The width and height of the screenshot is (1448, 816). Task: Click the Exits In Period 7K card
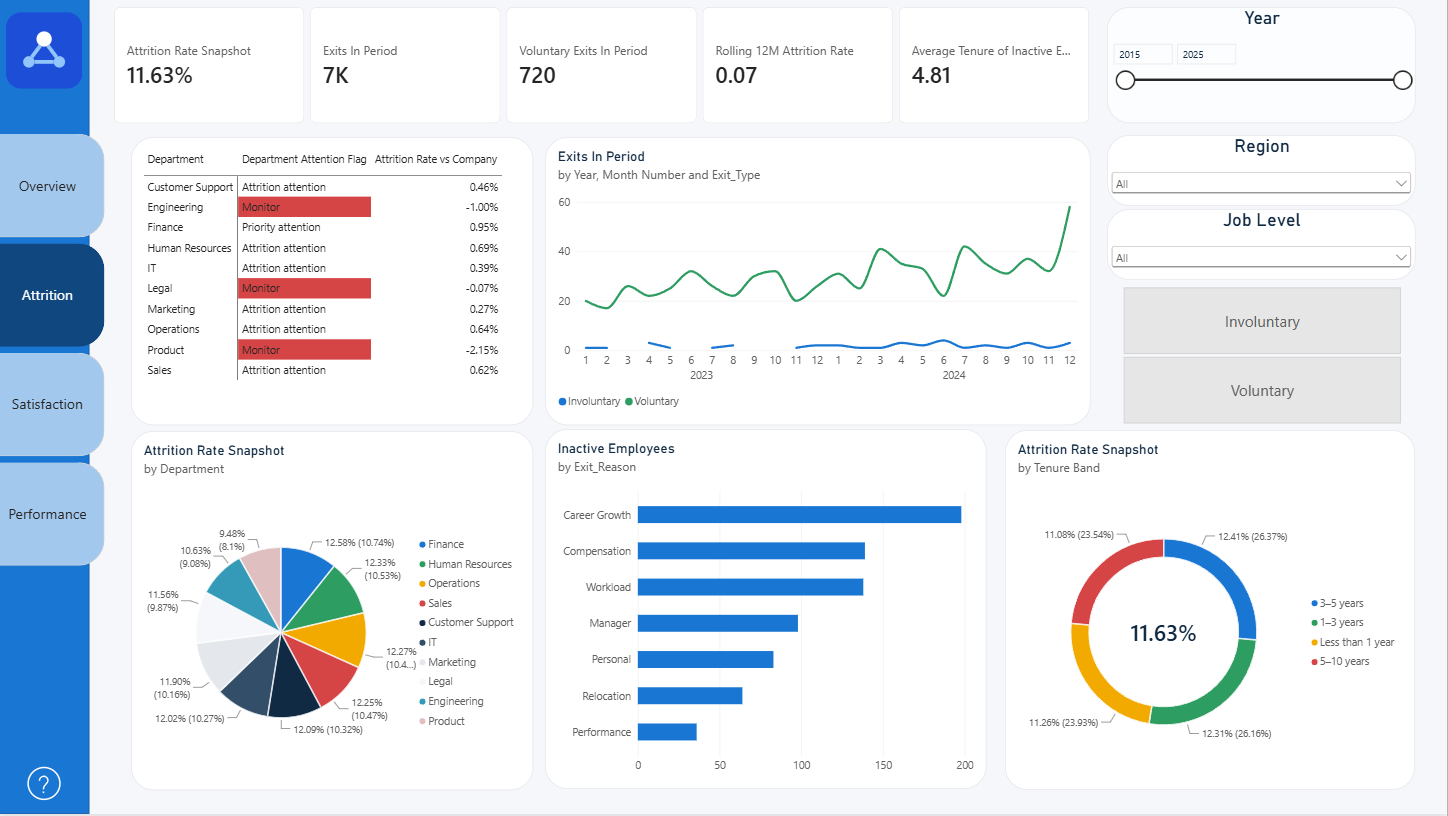pos(405,65)
